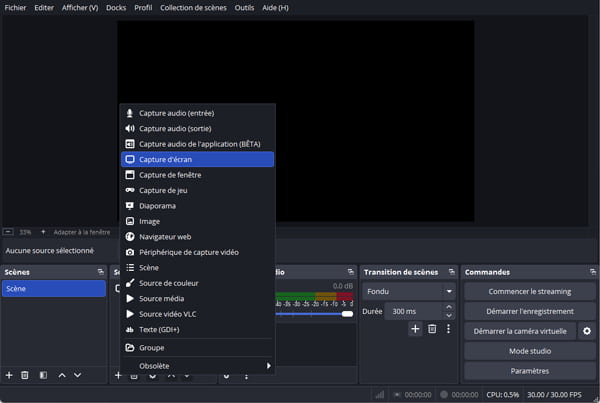The width and height of the screenshot is (600, 403).
Task: Move the scene up with arrow icon
Action: pyautogui.click(x=62, y=375)
